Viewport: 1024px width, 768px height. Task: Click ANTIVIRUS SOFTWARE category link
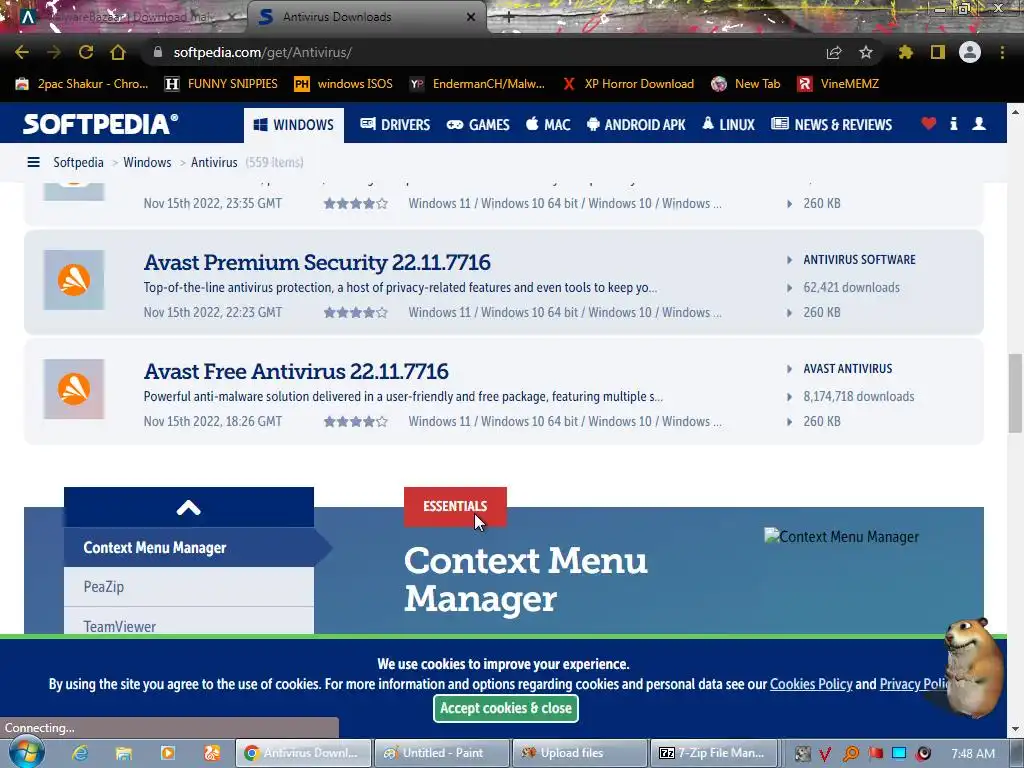[859, 260]
